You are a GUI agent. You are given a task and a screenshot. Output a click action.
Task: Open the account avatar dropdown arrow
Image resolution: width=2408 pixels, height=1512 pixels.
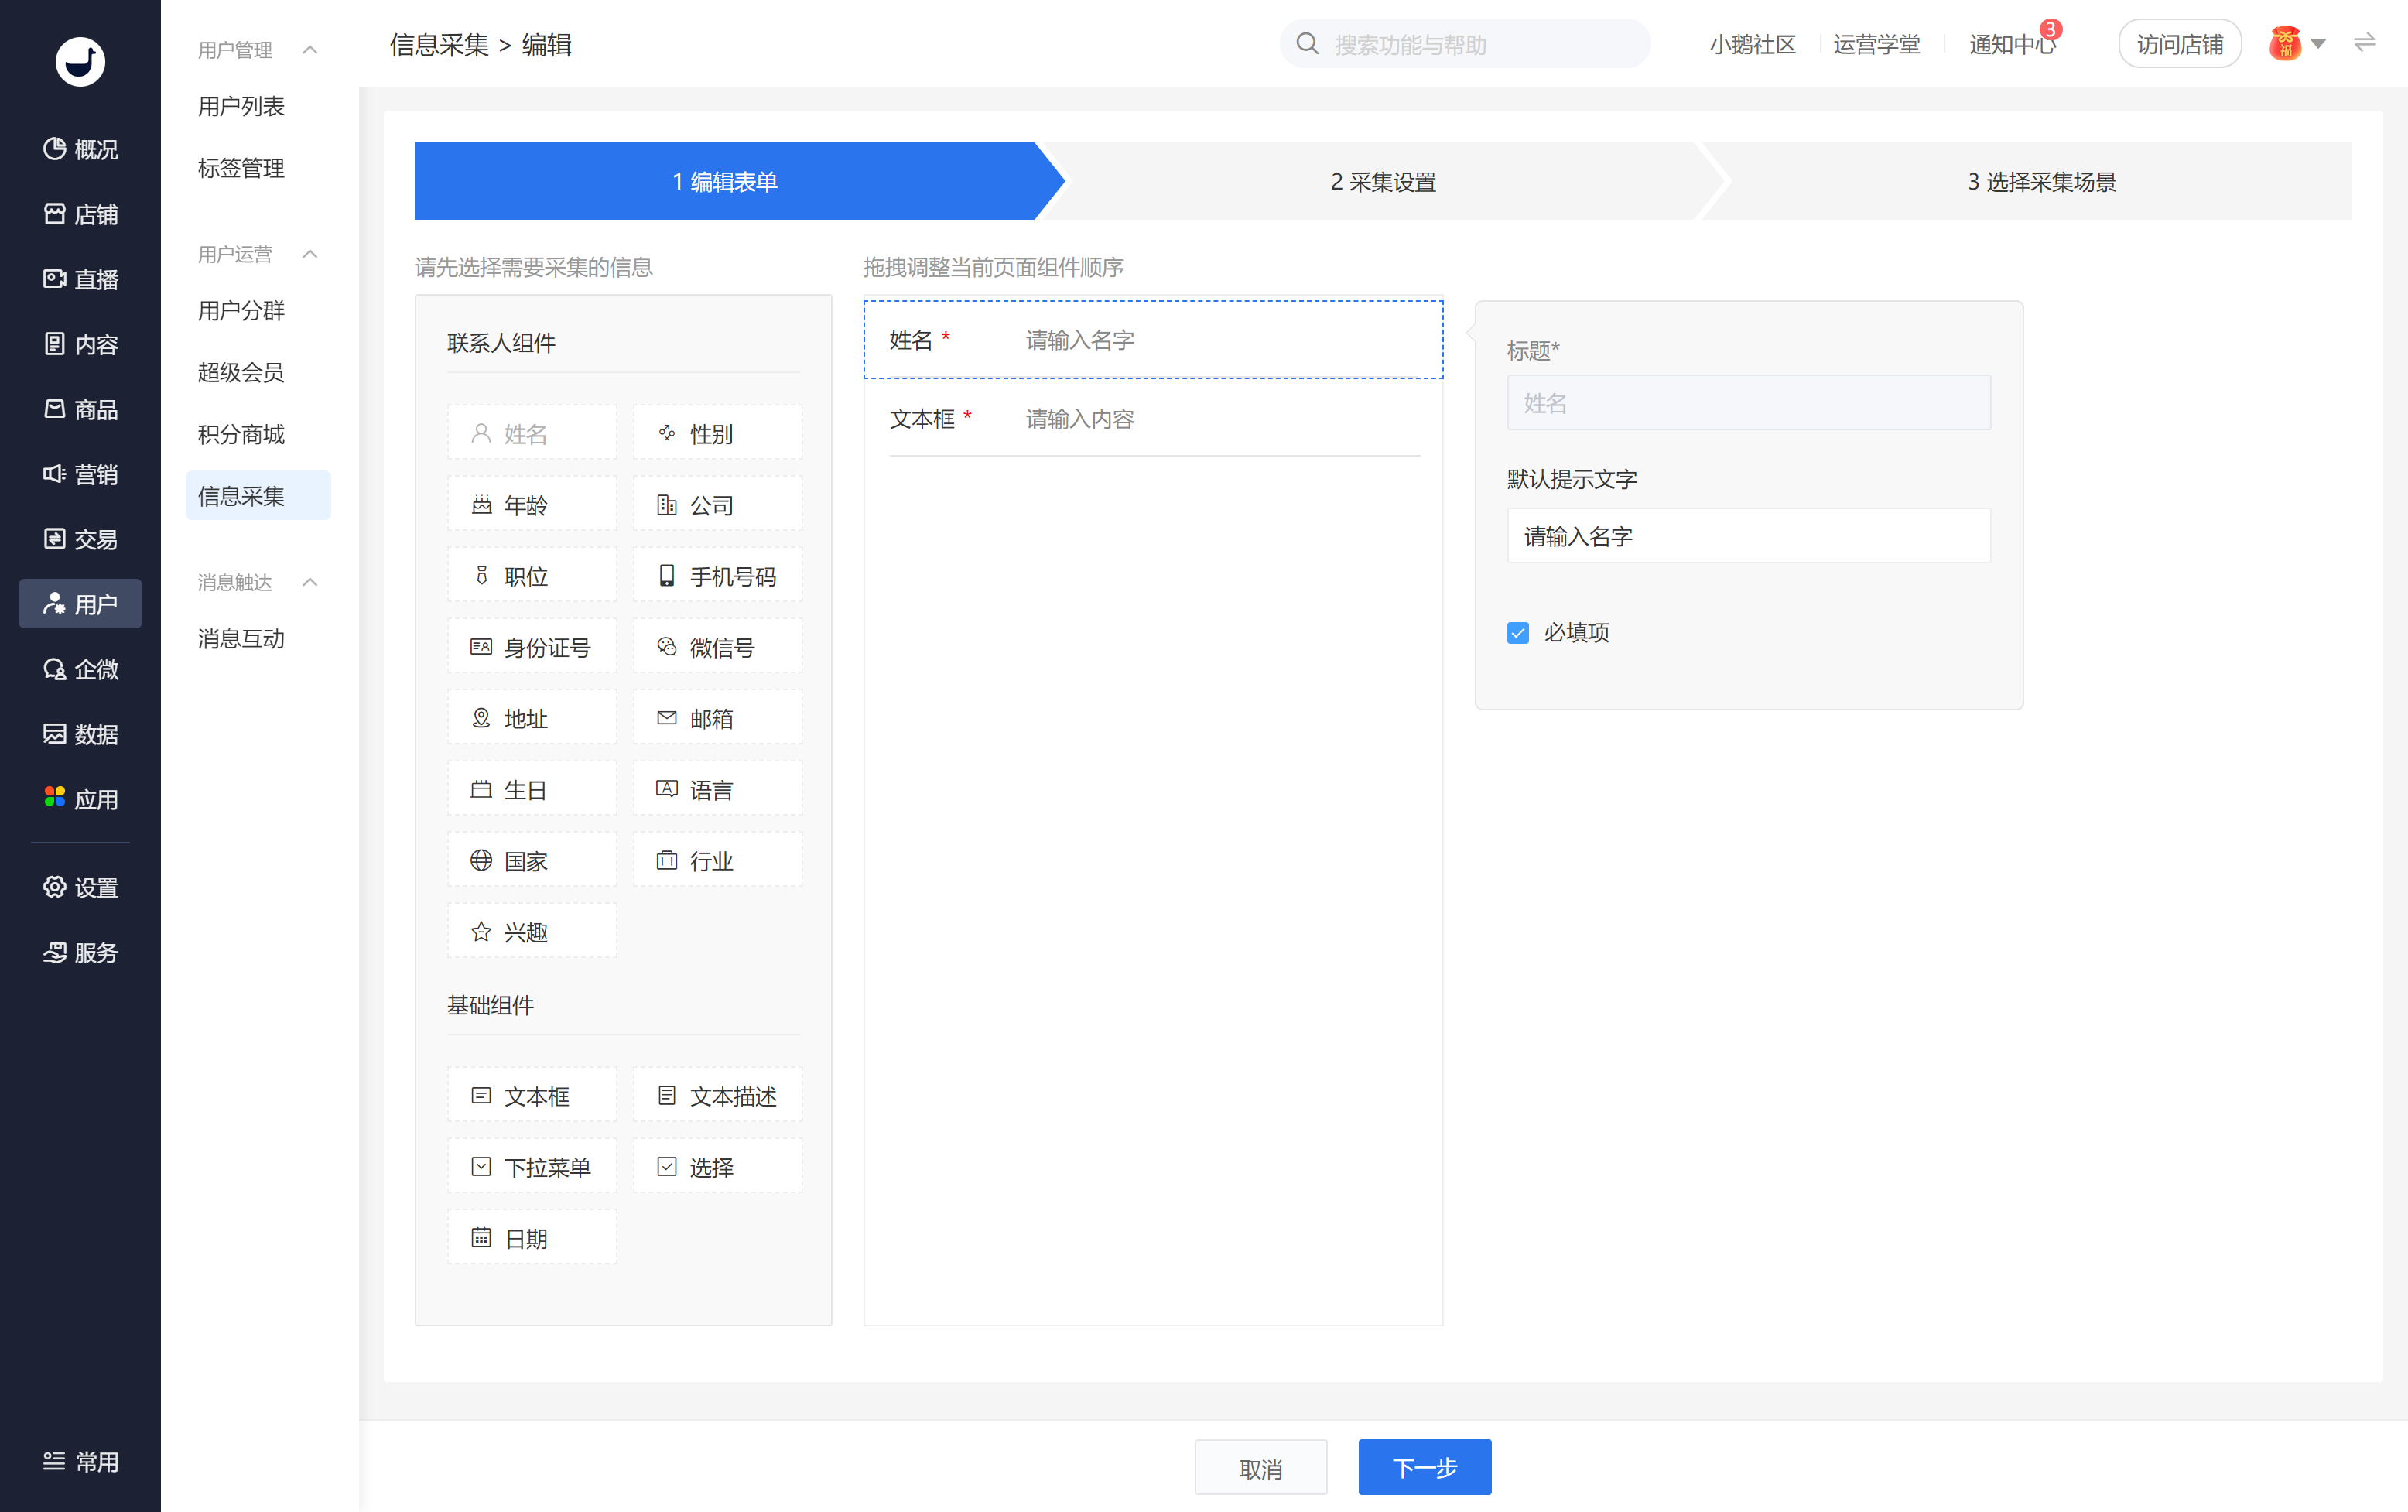pyautogui.click(x=2318, y=44)
